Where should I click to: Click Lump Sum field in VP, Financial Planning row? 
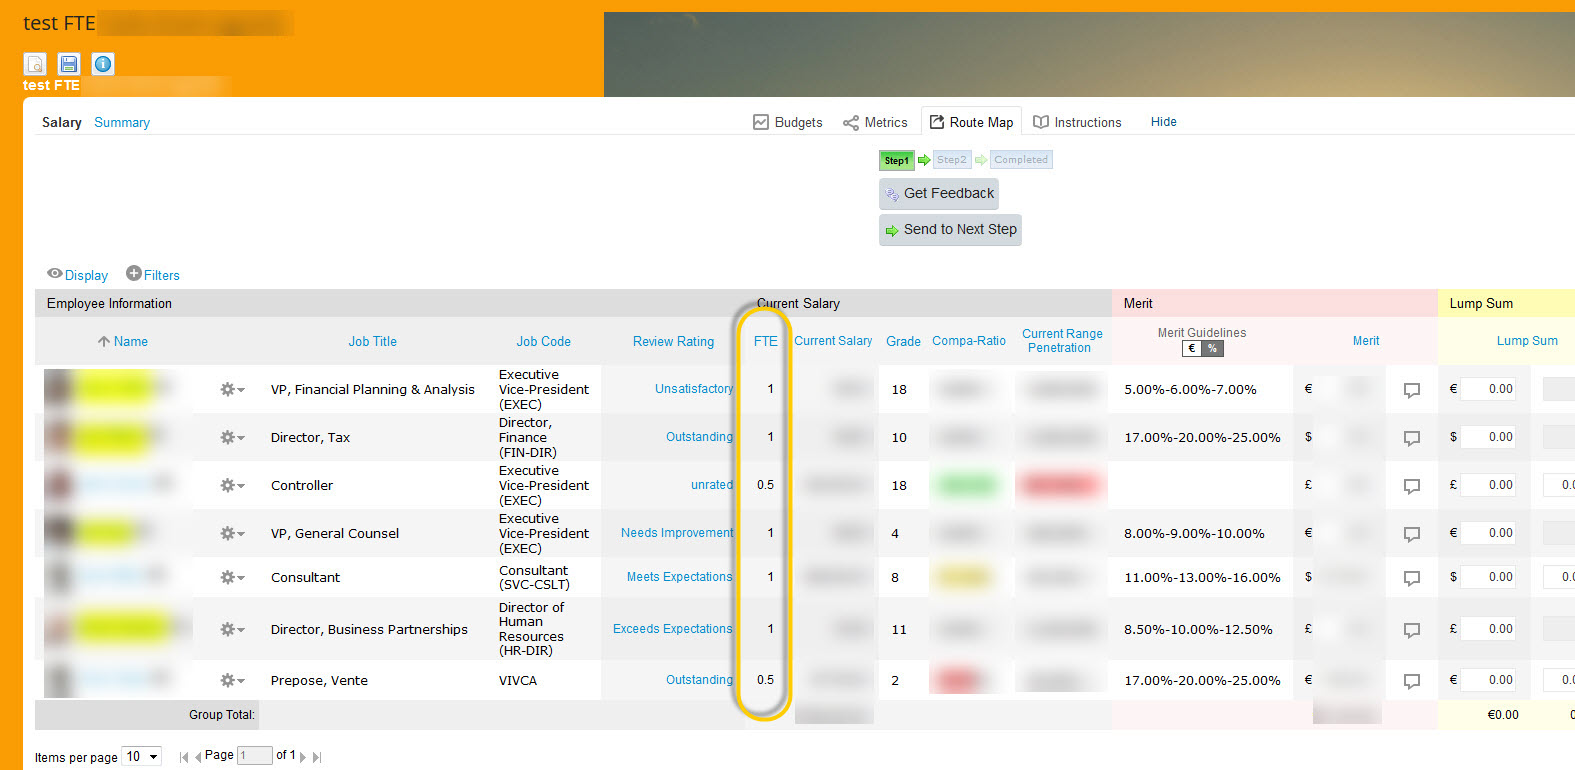point(1488,389)
